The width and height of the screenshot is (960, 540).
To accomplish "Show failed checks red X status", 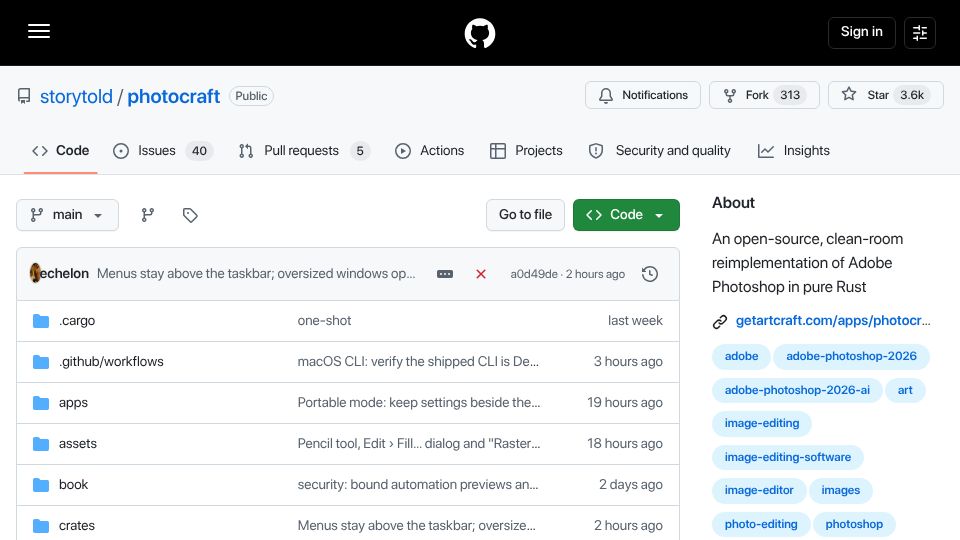I will (481, 274).
